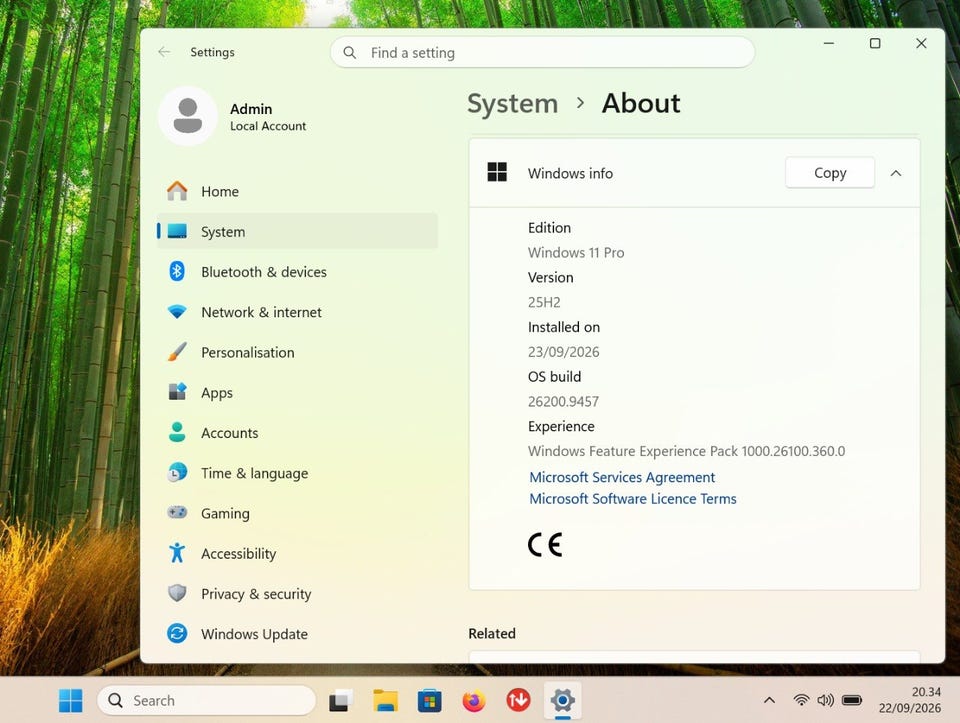Click the Windows logo beside Windows info

pyautogui.click(x=497, y=172)
